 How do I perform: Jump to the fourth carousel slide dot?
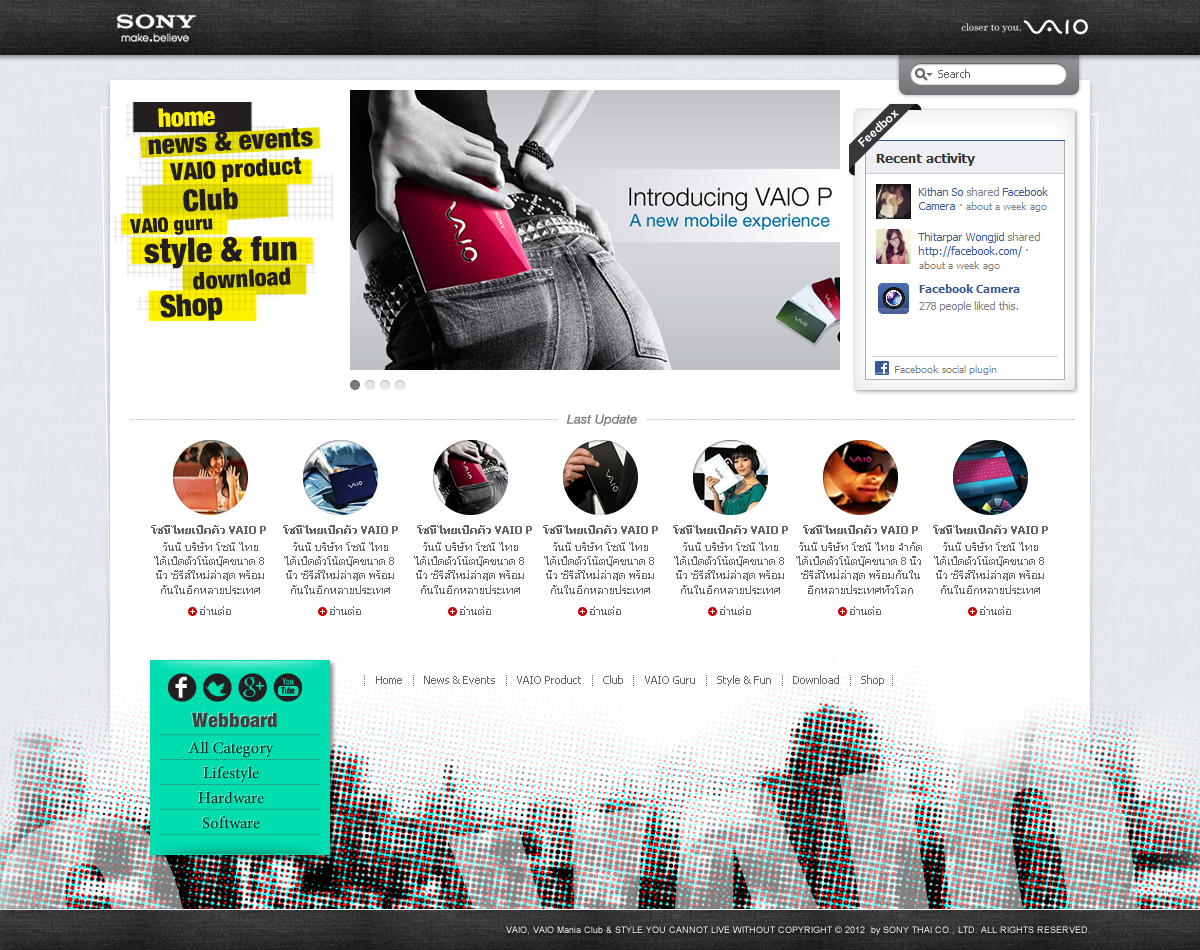[x=400, y=385]
